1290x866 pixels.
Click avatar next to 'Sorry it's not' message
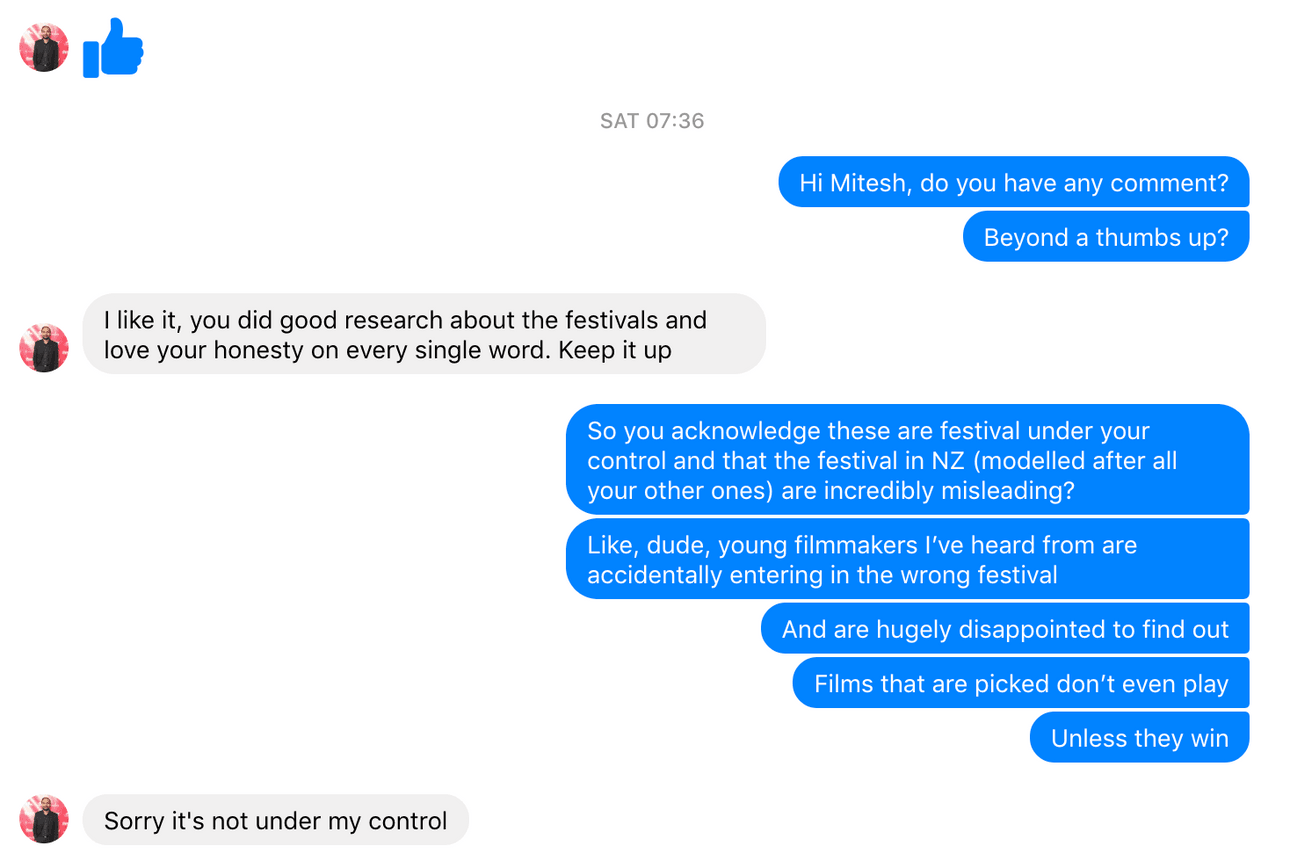click(44, 819)
